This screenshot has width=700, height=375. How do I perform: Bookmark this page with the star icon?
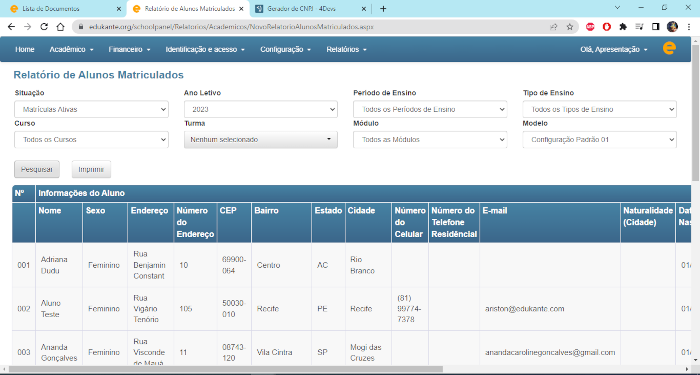point(570,27)
